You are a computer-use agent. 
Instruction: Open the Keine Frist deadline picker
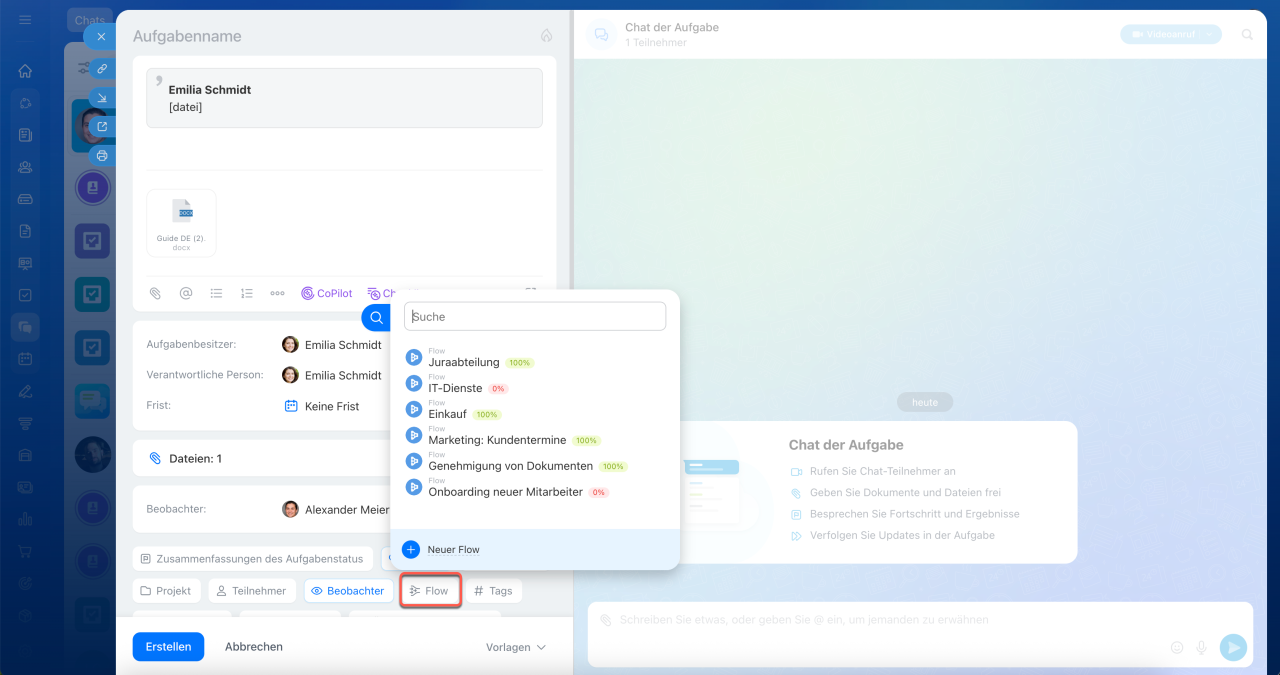pos(331,406)
